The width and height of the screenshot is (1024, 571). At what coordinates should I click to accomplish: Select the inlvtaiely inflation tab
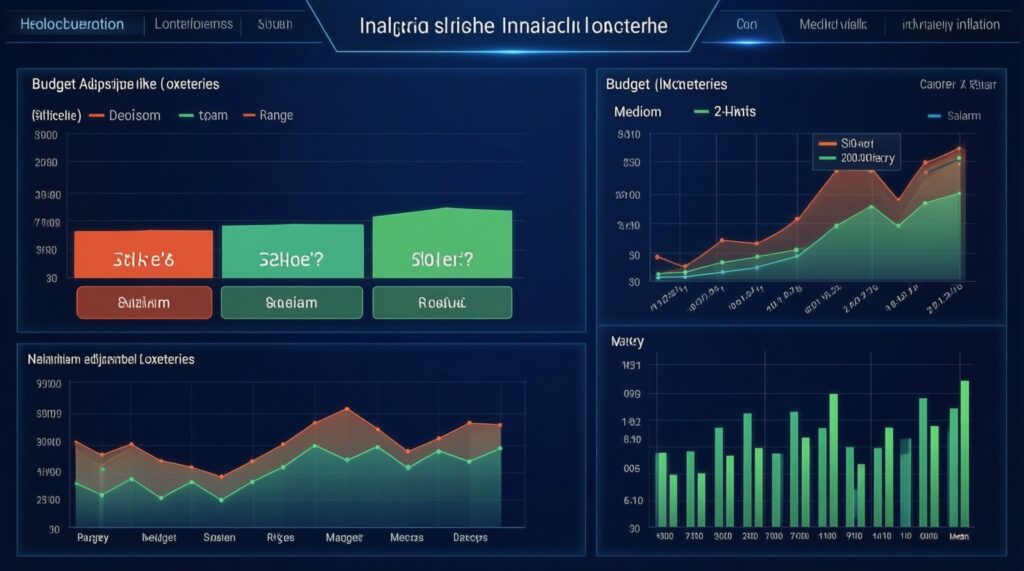tap(950, 24)
